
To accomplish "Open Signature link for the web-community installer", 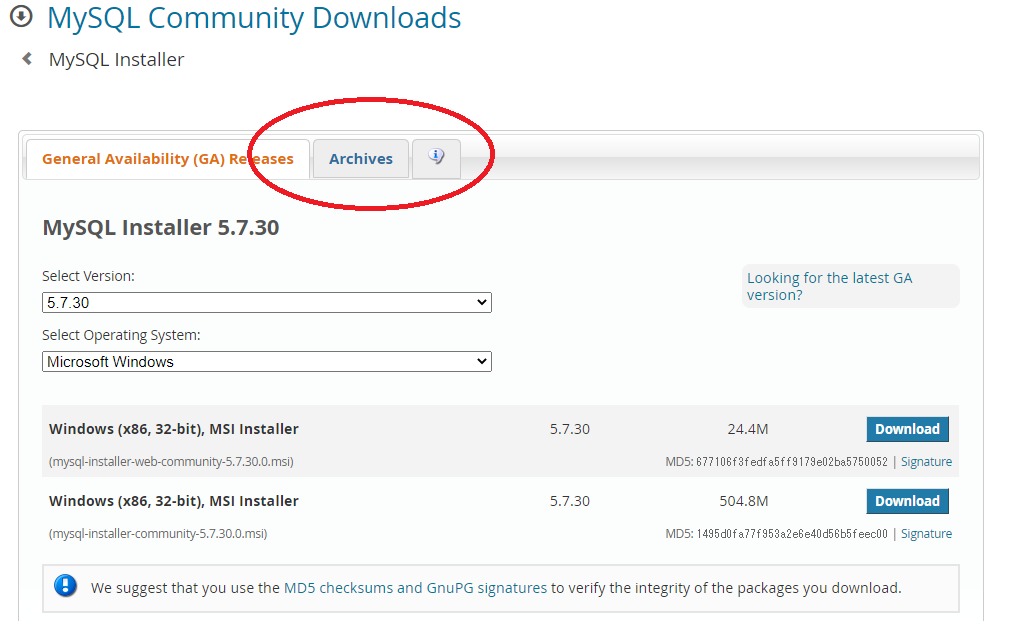I will coord(926,462).
